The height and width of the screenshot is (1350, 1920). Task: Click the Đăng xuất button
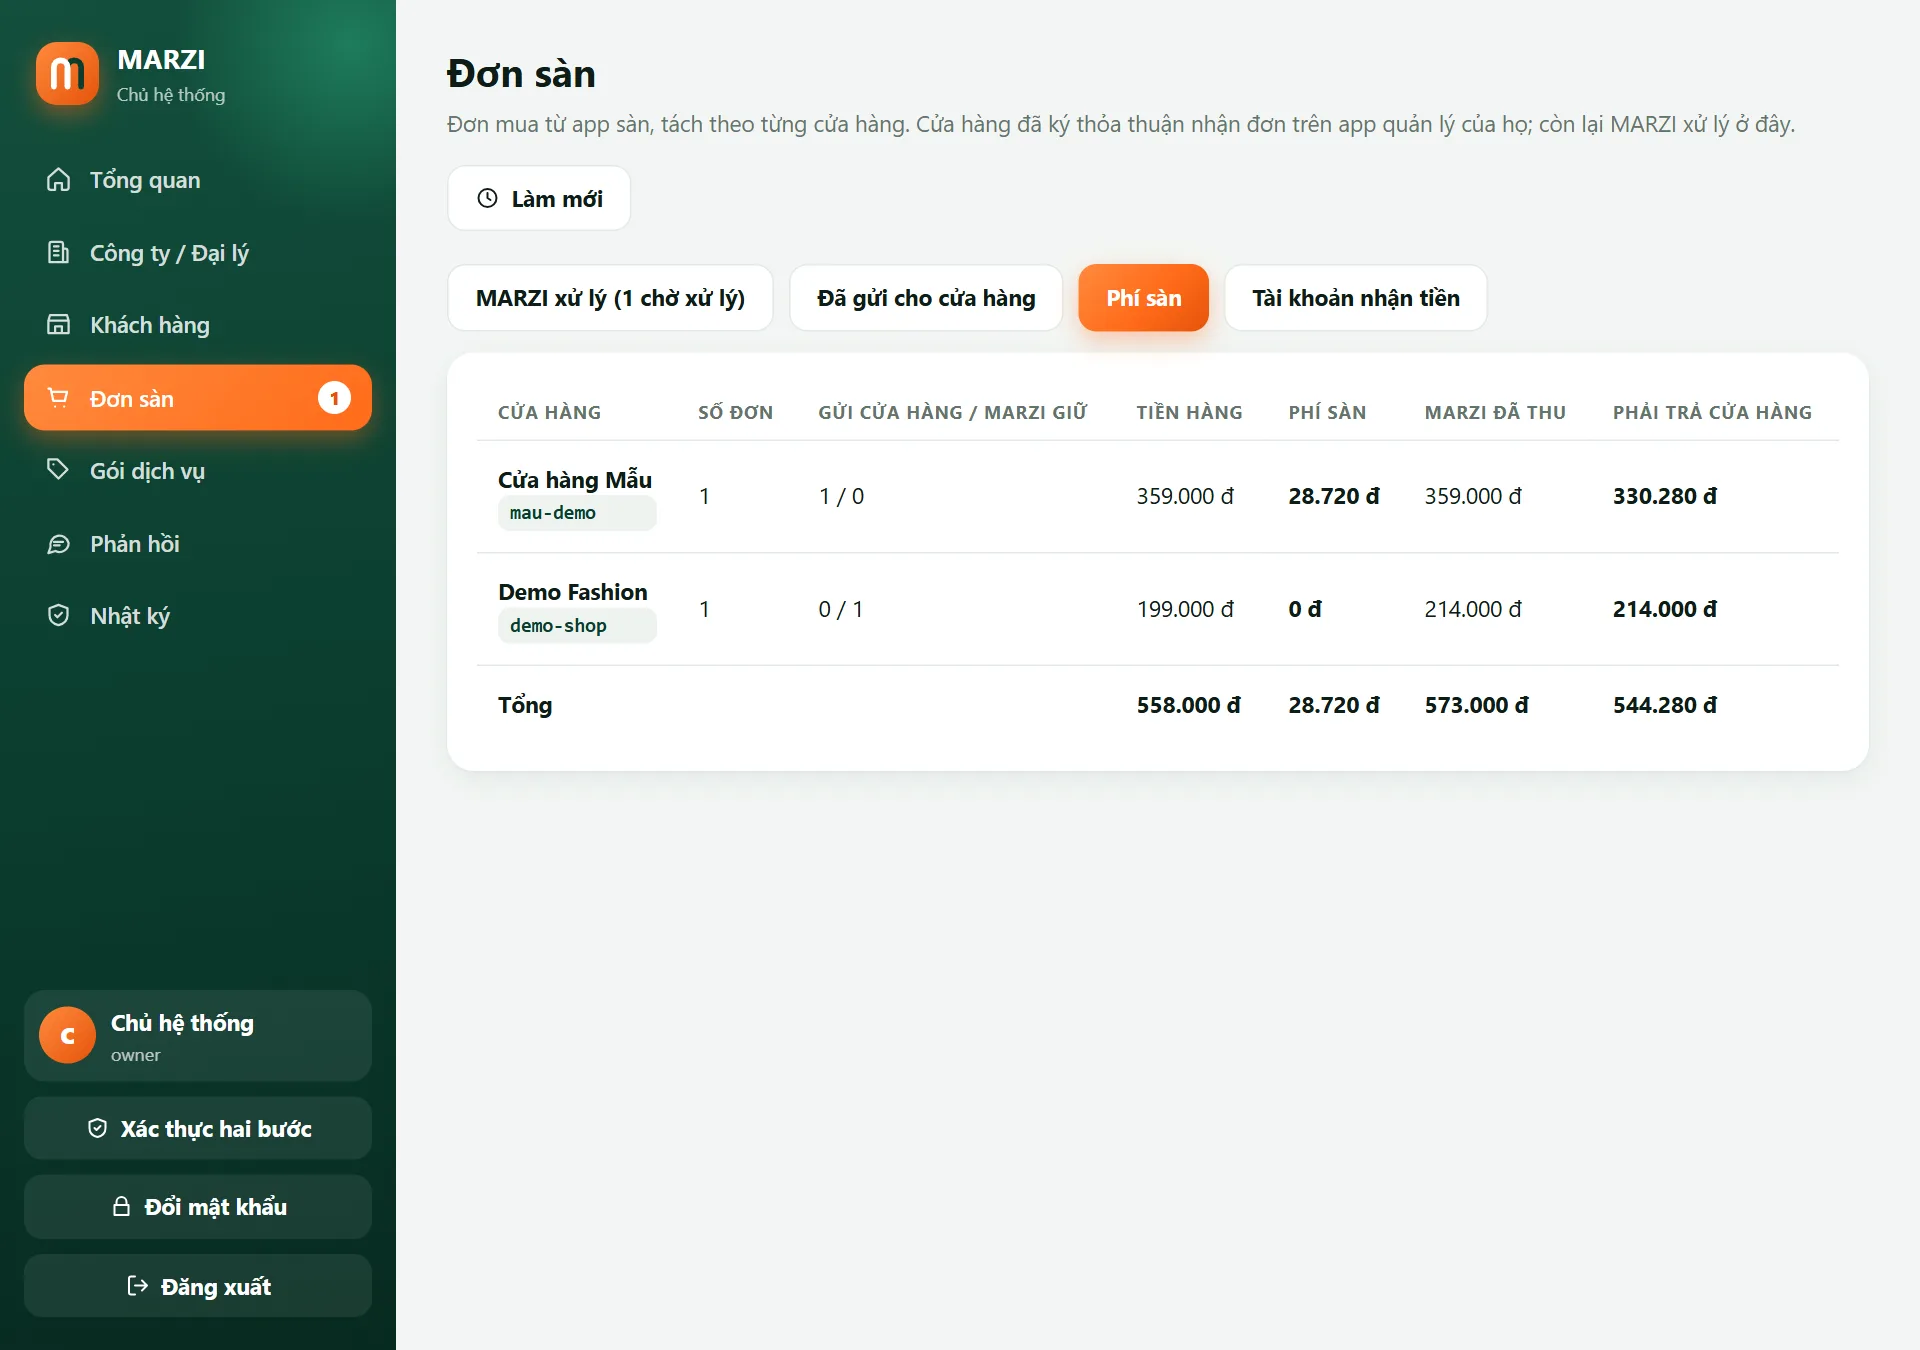[198, 1286]
